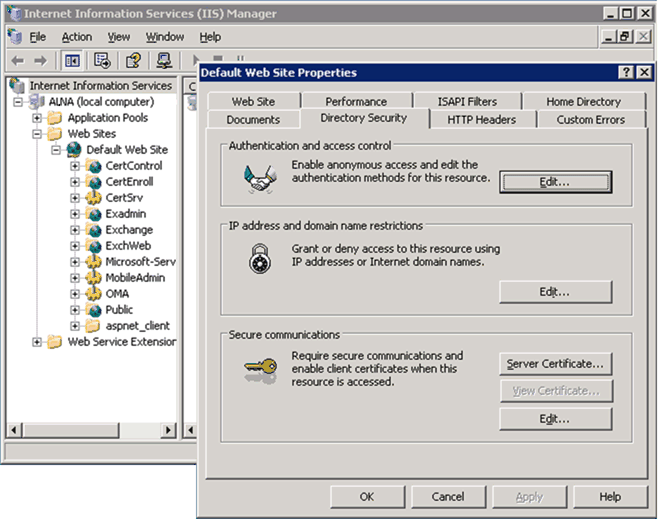658x519 pixels.
Task: Switch to the Documents tab
Action: click(x=253, y=120)
